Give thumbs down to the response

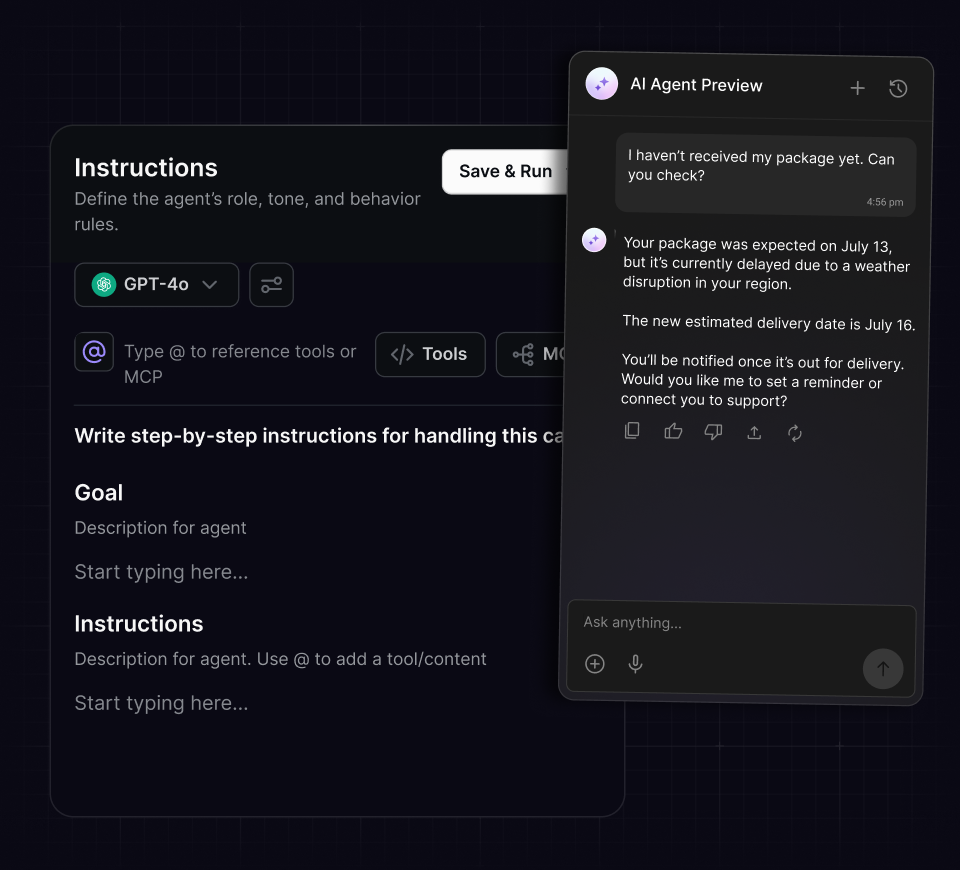coord(713,432)
